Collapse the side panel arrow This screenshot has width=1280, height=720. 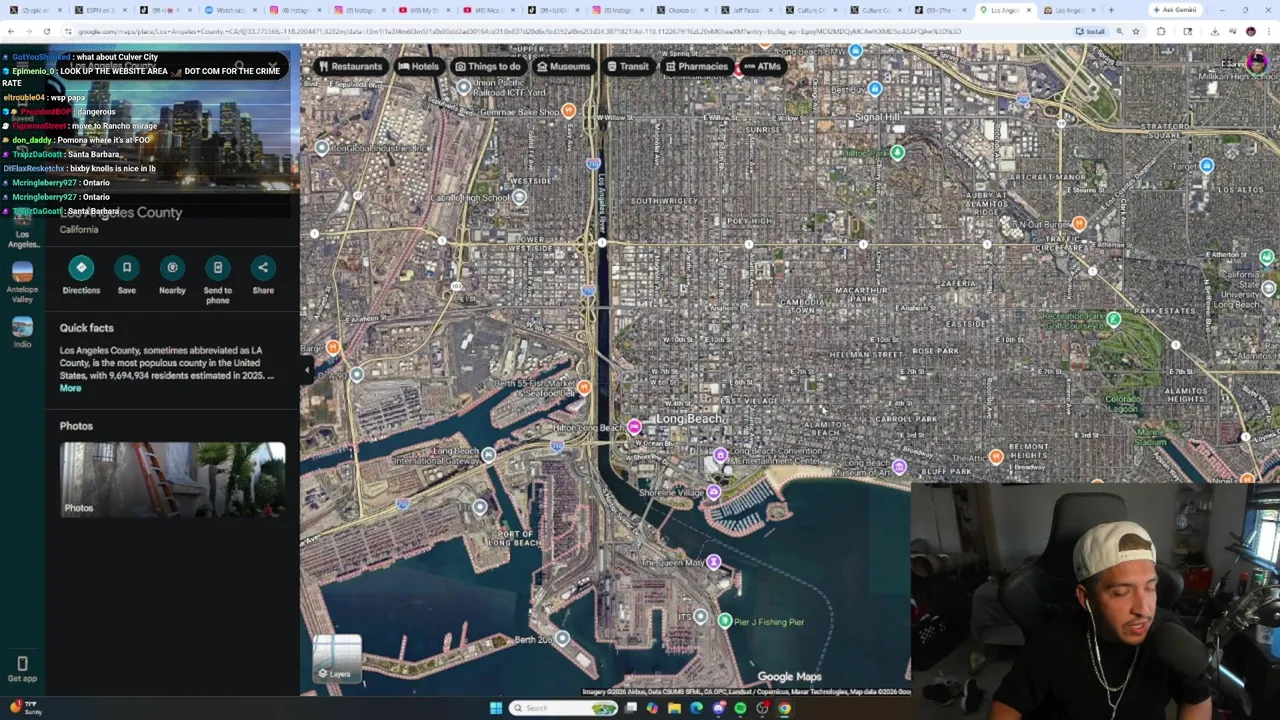[x=308, y=370]
